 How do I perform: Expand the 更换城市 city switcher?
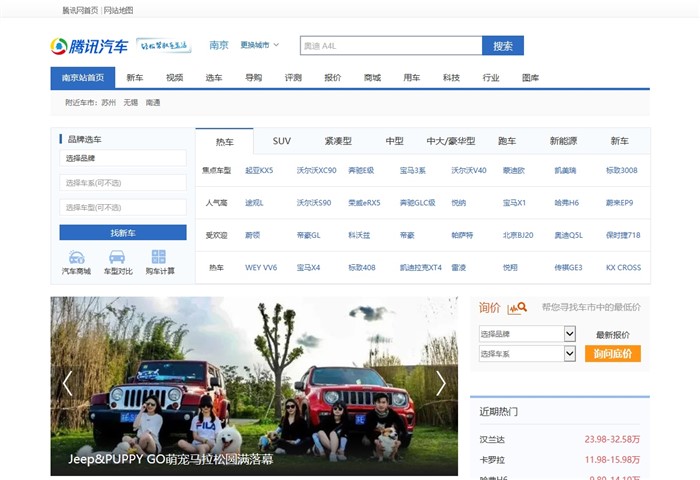(260, 45)
